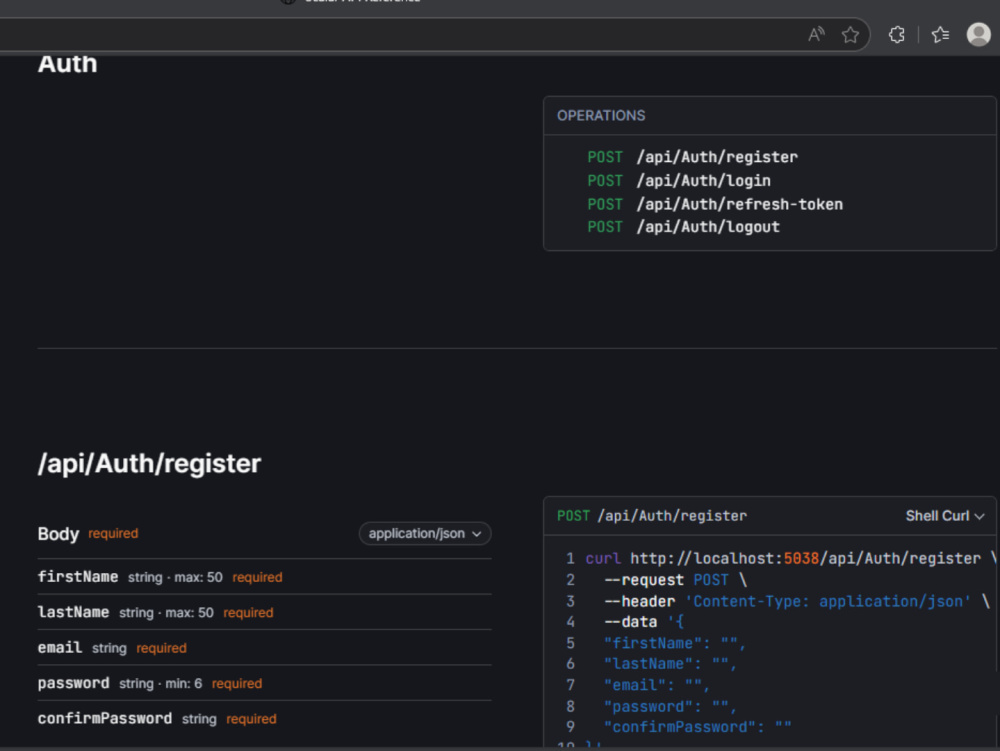The height and width of the screenshot is (751, 1000).
Task: Open the browser profile avatar
Action: tap(978, 34)
